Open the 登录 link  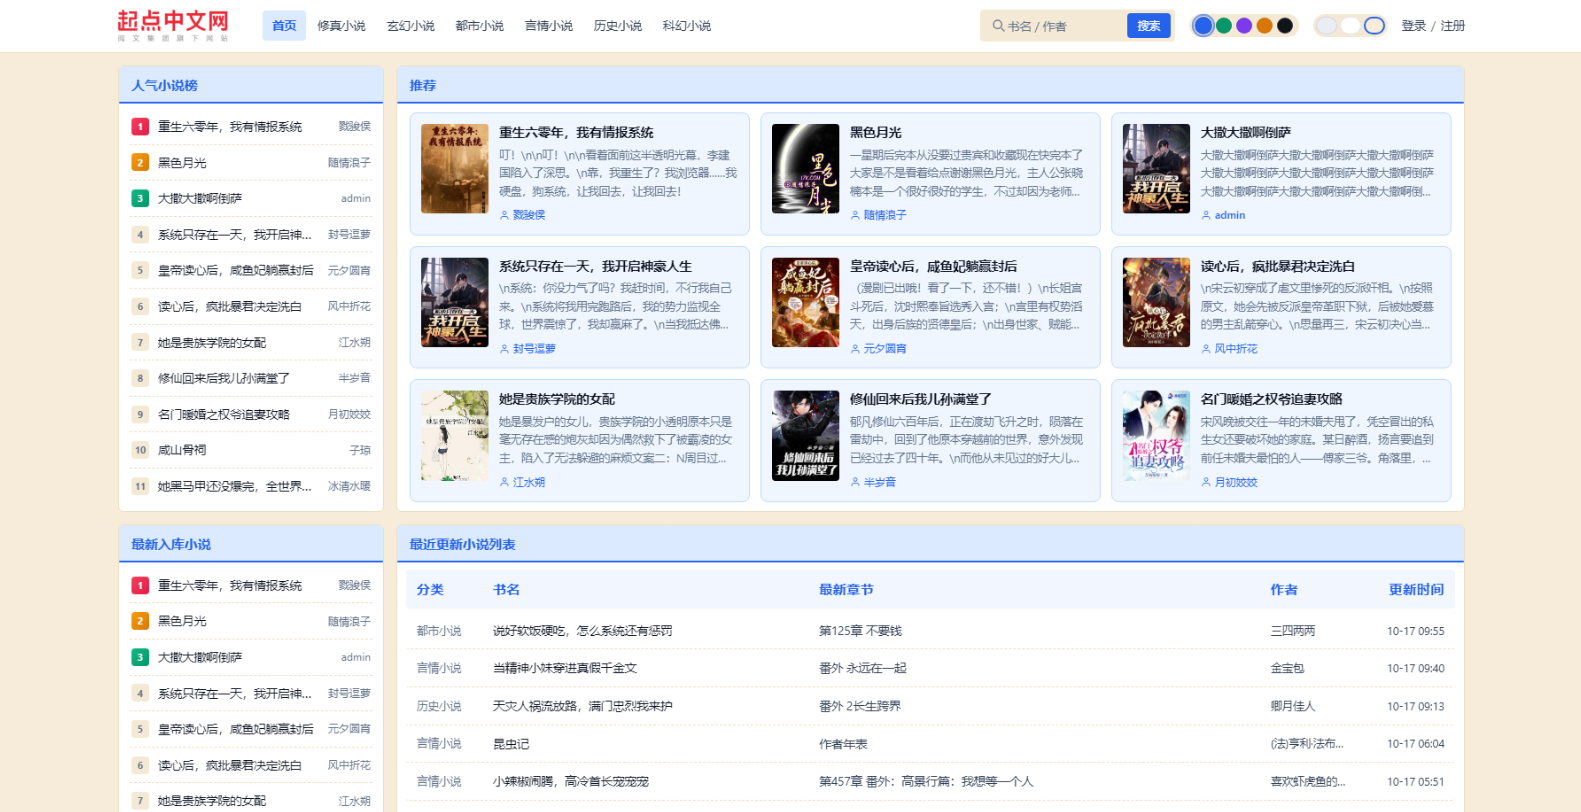point(1414,26)
